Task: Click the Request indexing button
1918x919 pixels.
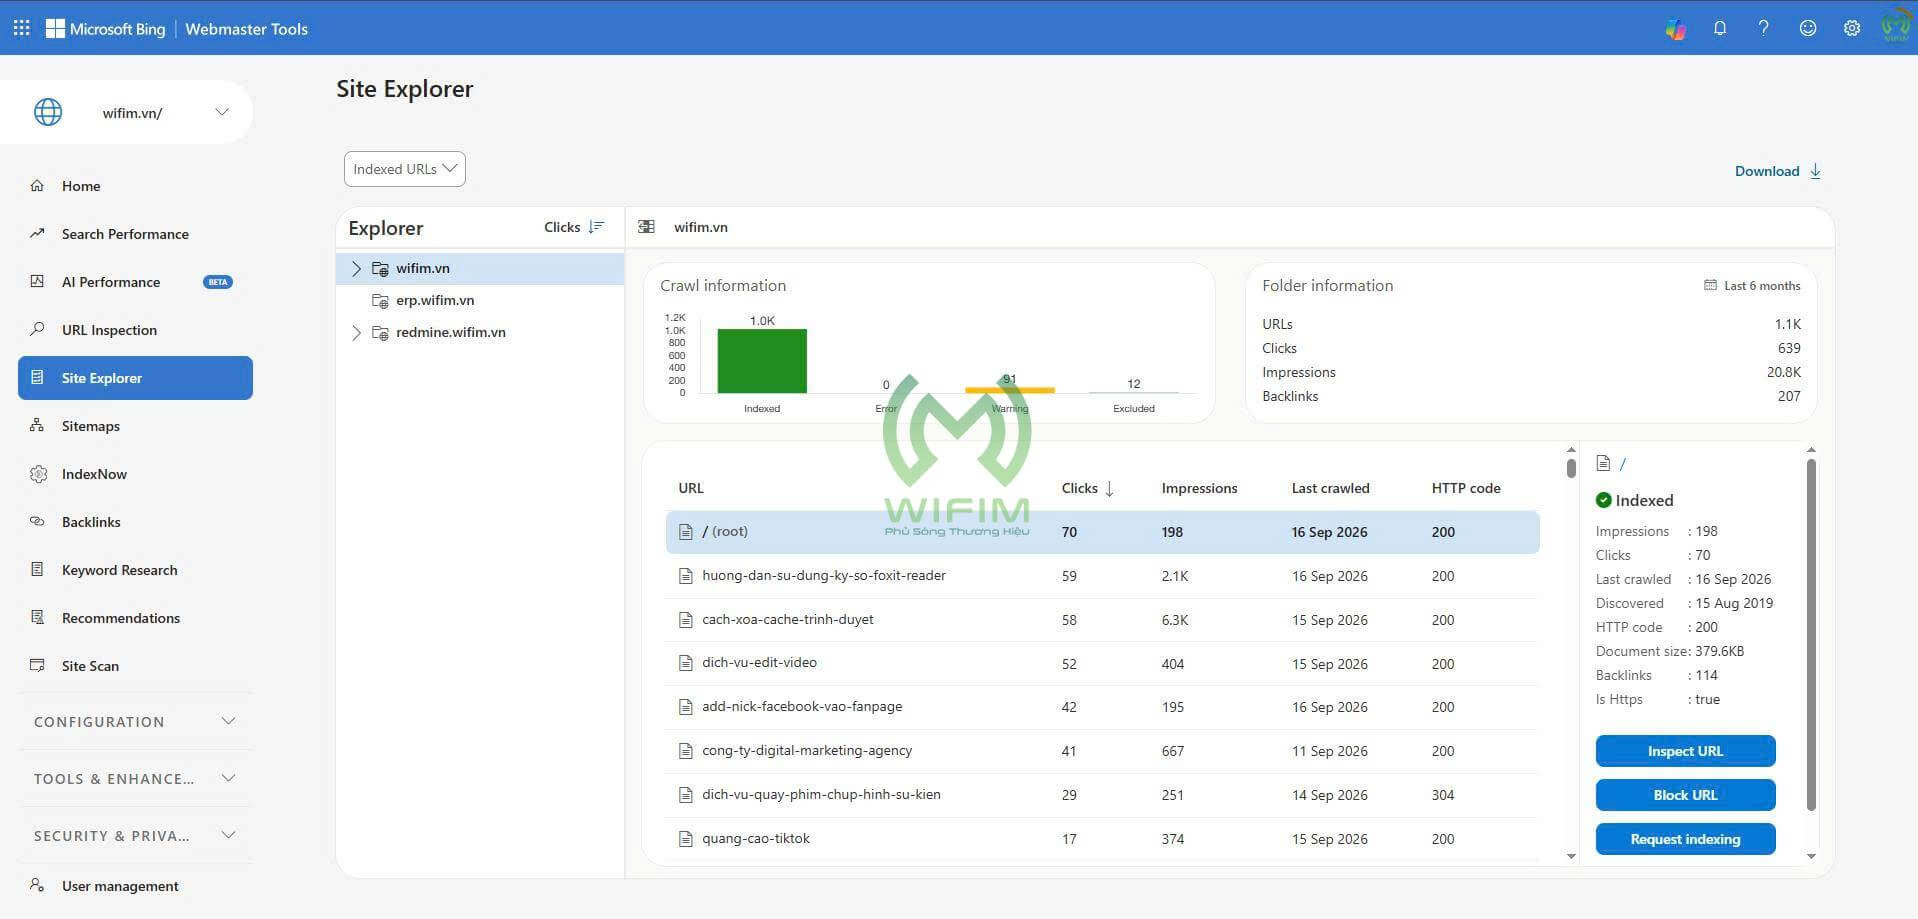Action: [x=1685, y=839]
